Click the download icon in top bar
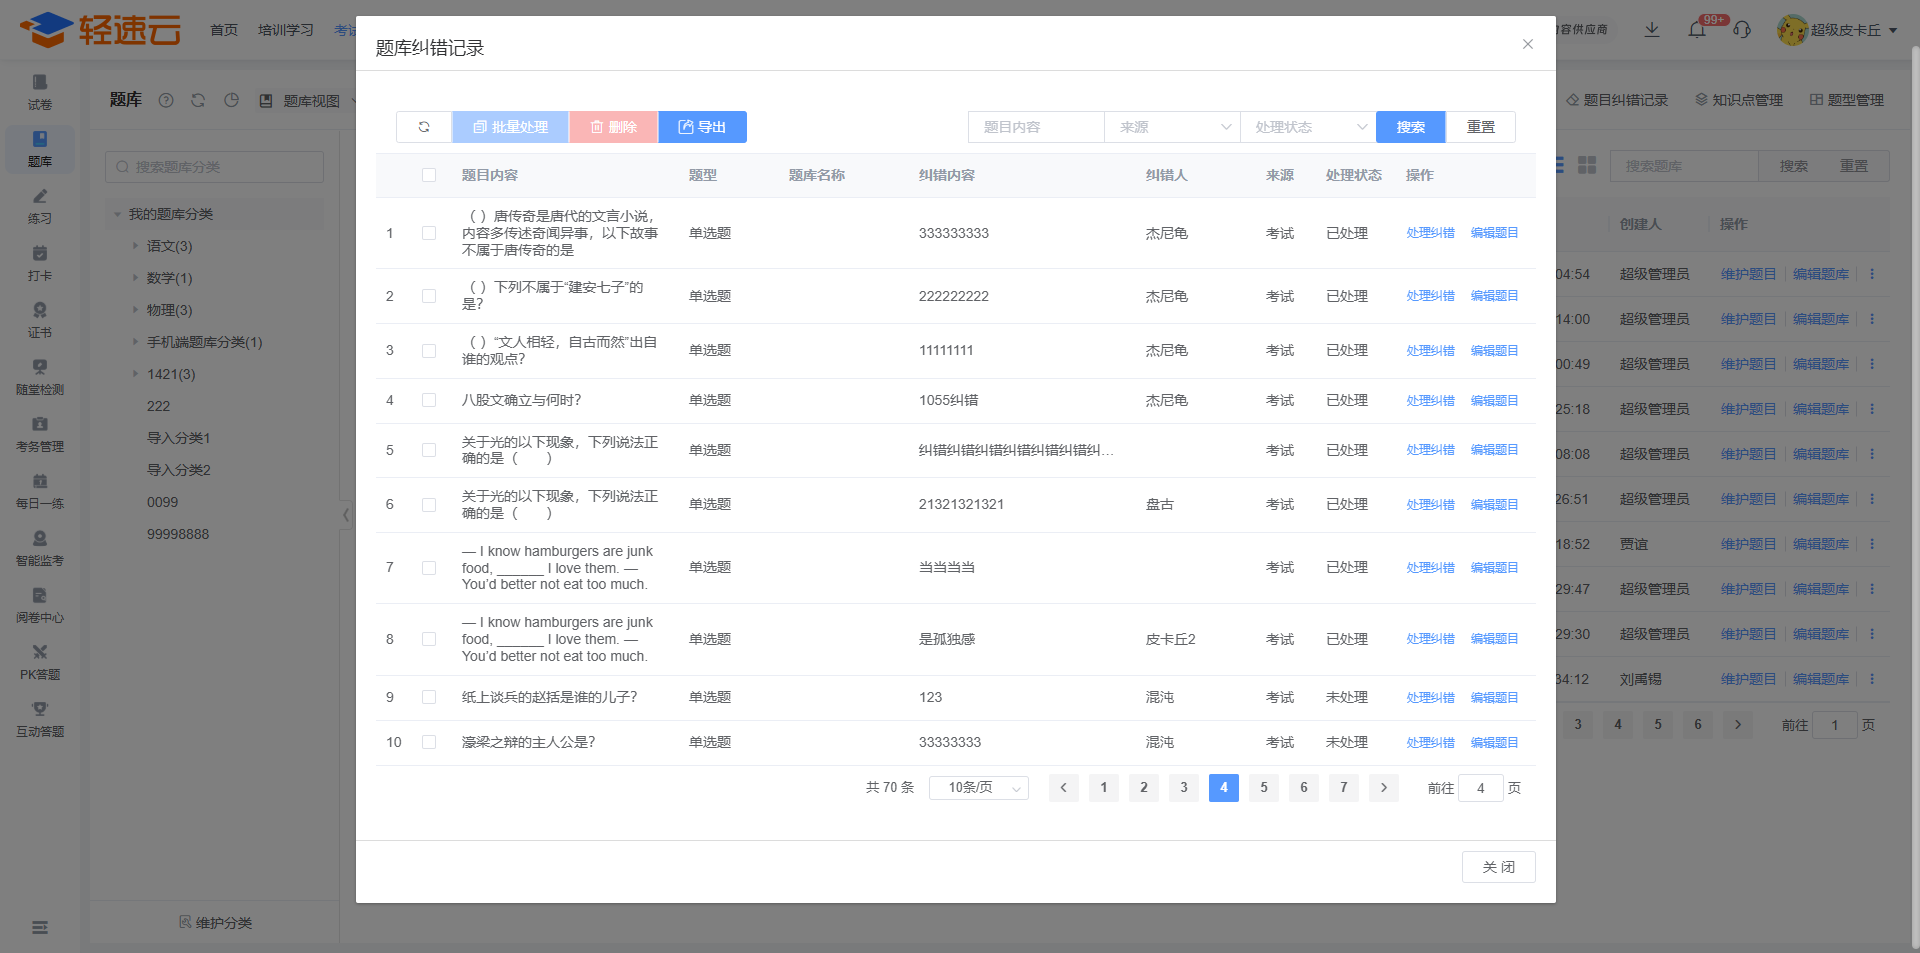This screenshot has width=1920, height=953. (x=1652, y=30)
